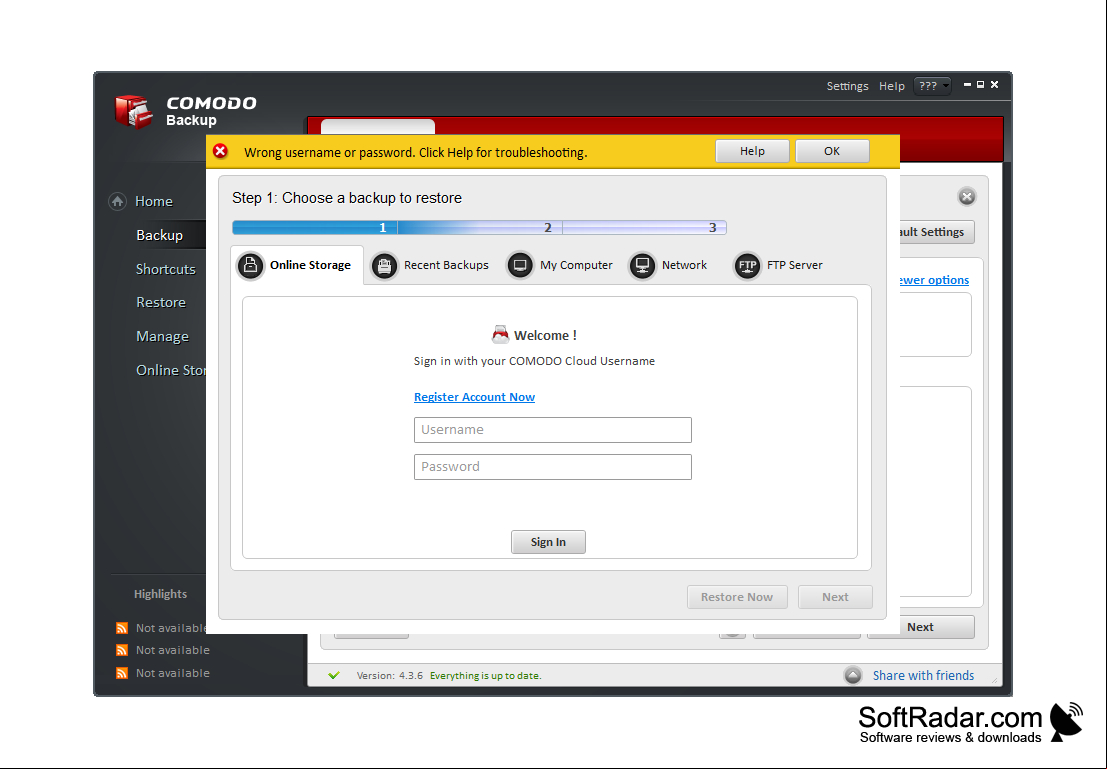Click the COMODO Backup logo icon
Image resolution: width=1107 pixels, height=769 pixels.
point(133,112)
